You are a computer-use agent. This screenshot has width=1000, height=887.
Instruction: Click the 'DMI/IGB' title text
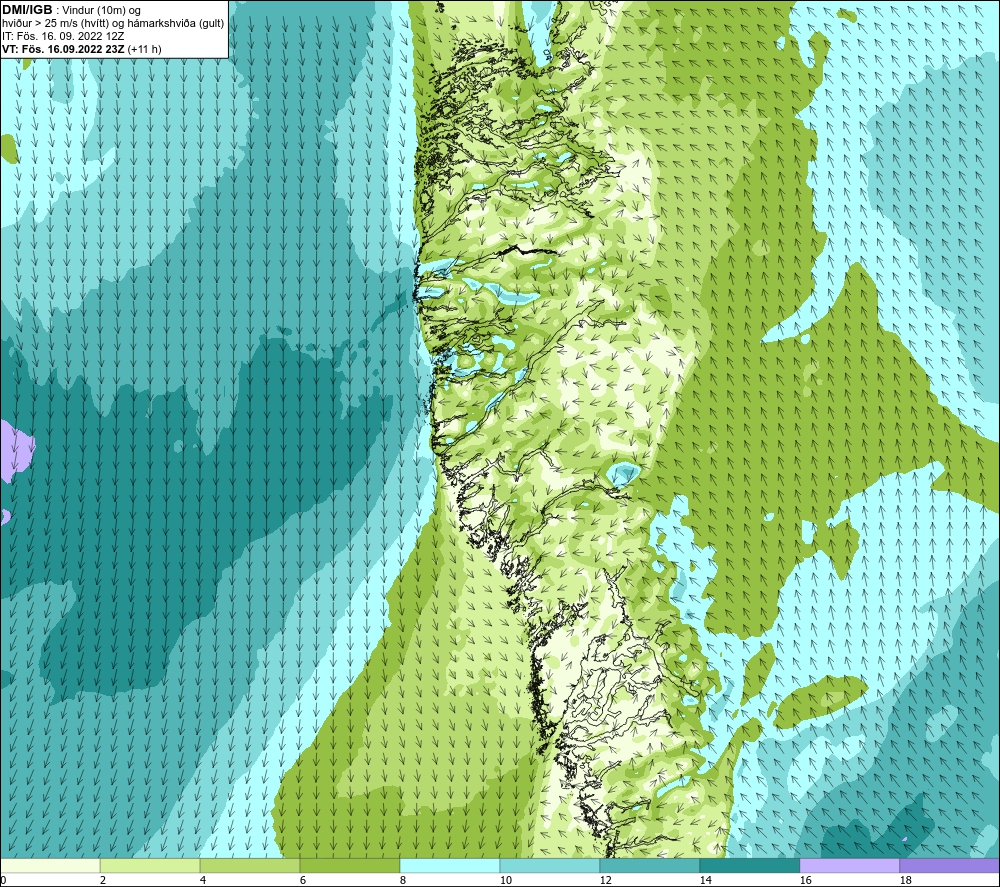pyautogui.click(x=27, y=10)
